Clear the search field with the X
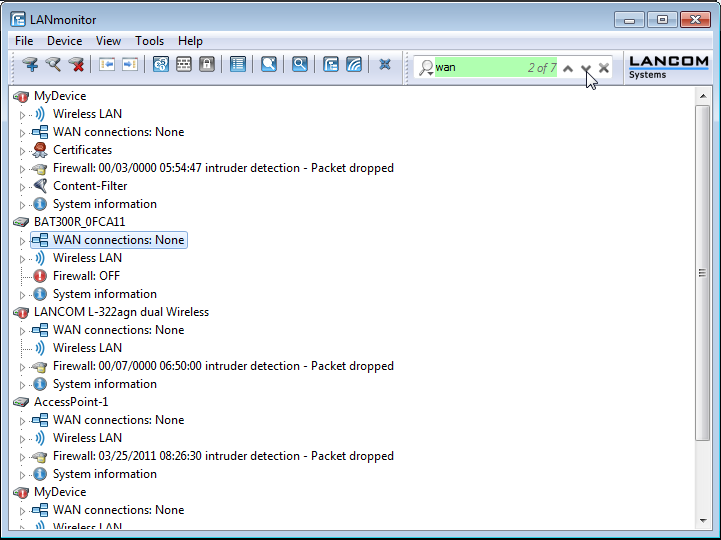The width and height of the screenshot is (721, 540). 605,68
